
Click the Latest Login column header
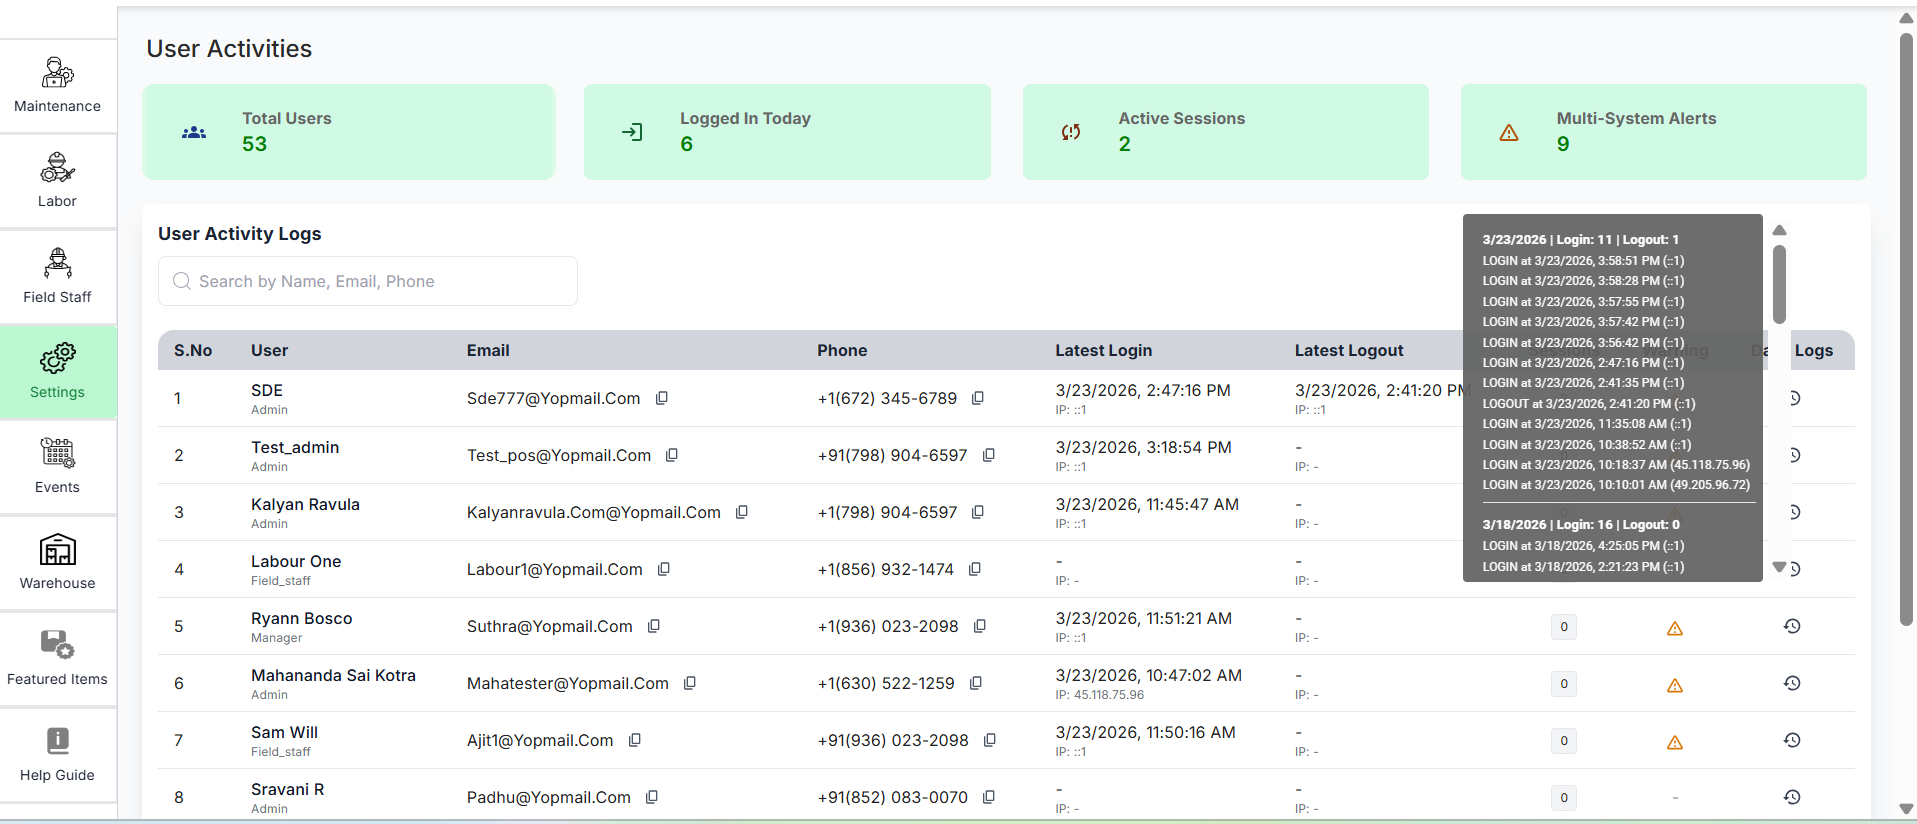[x=1103, y=350]
